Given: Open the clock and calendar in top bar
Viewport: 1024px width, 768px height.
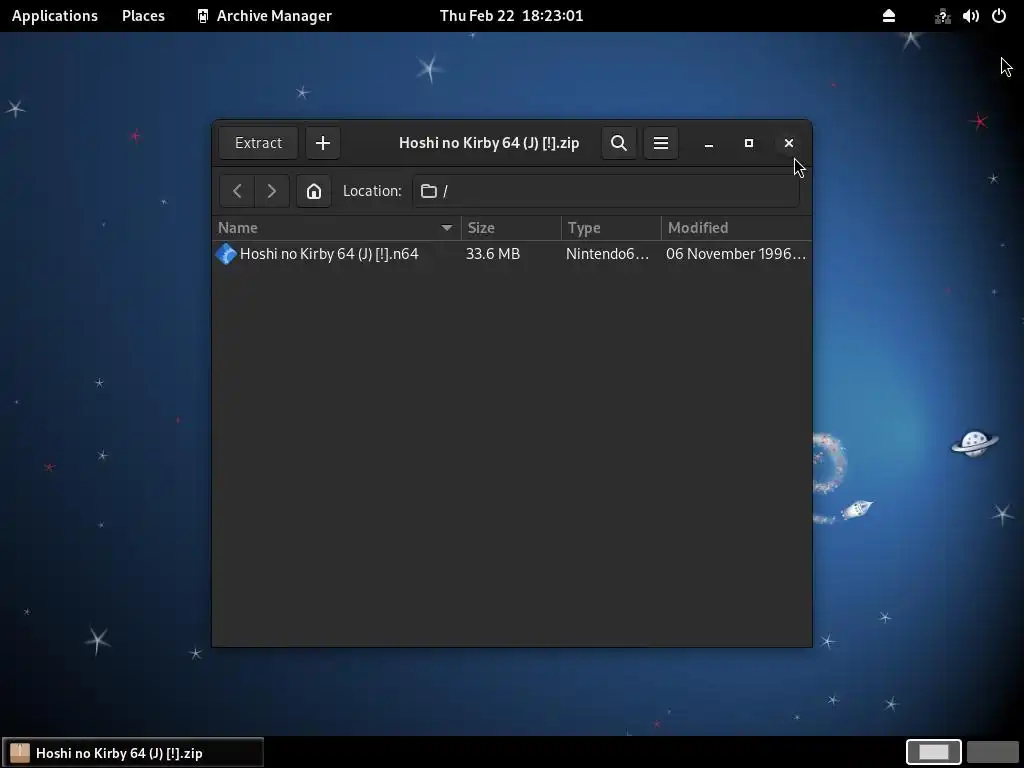Looking at the screenshot, I should (x=511, y=16).
